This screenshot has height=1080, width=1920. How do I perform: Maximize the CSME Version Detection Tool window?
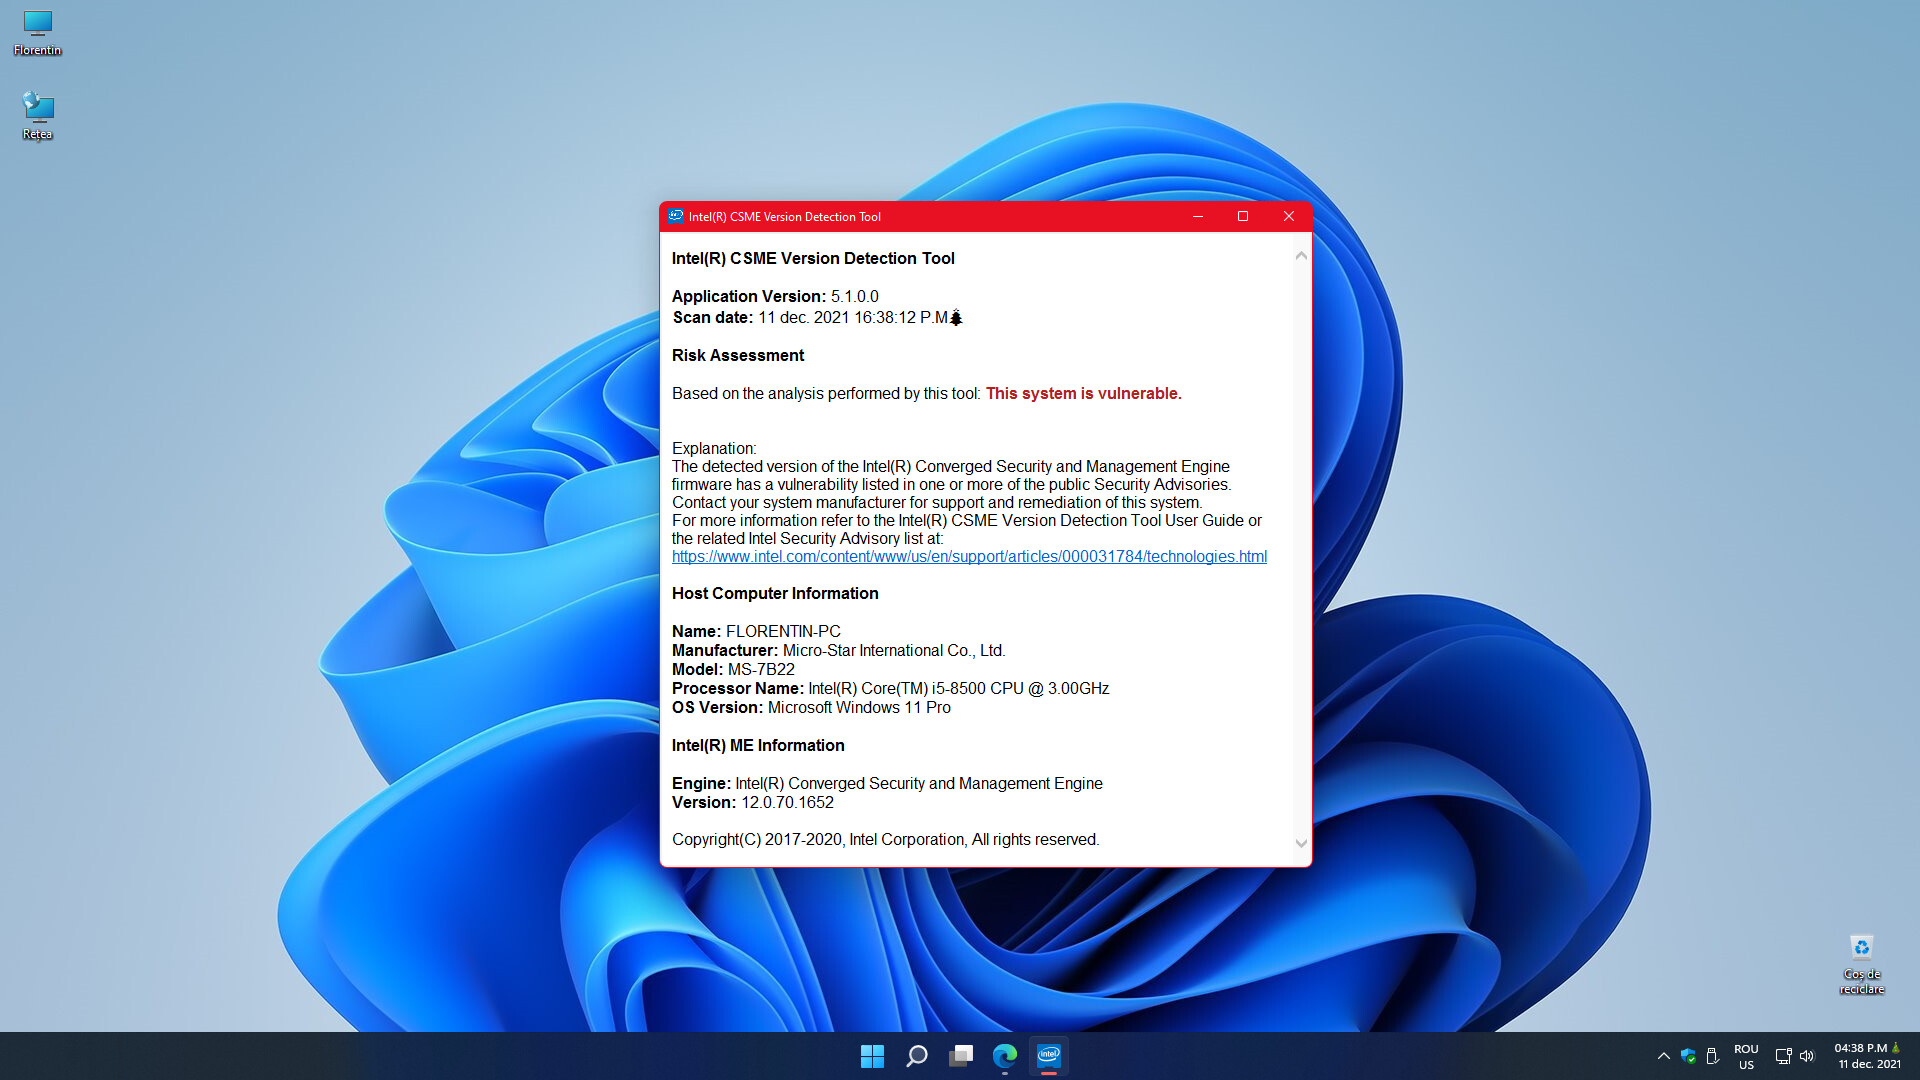(x=1243, y=216)
